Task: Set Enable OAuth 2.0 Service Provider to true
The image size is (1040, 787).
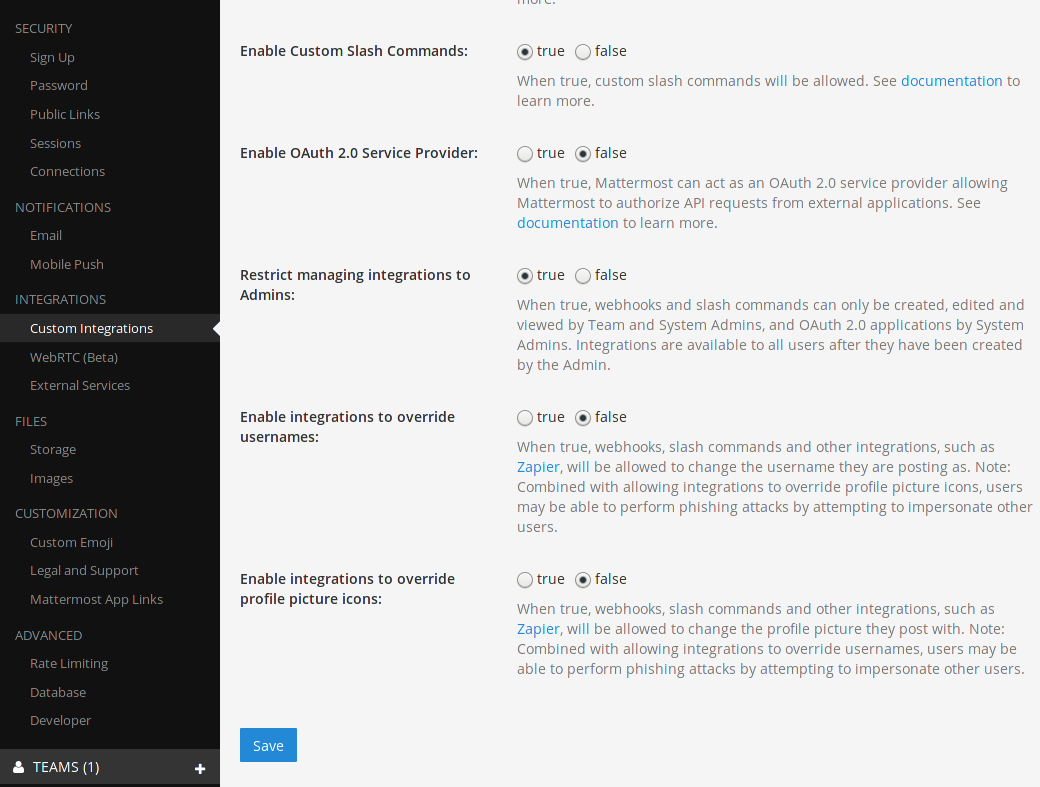Action: (x=525, y=154)
